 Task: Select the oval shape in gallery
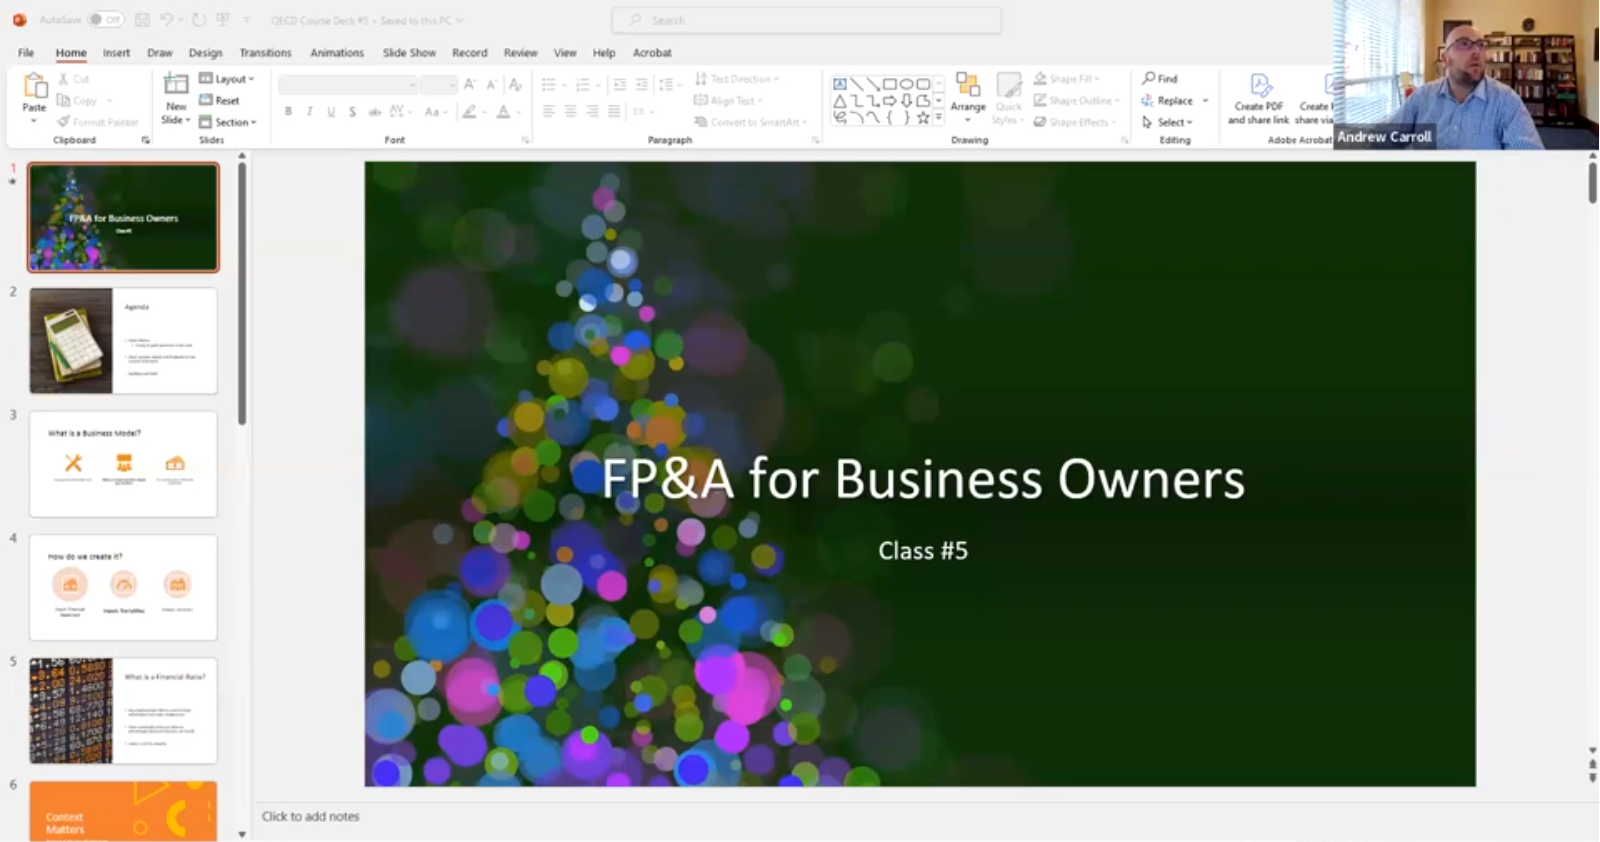(906, 84)
